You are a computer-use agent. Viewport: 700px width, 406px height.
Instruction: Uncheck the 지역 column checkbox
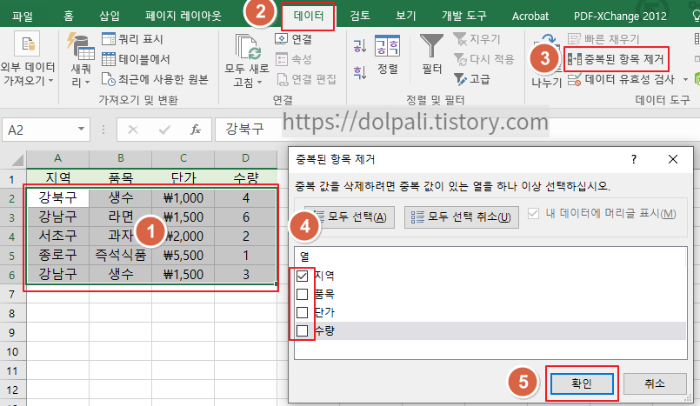[302, 276]
